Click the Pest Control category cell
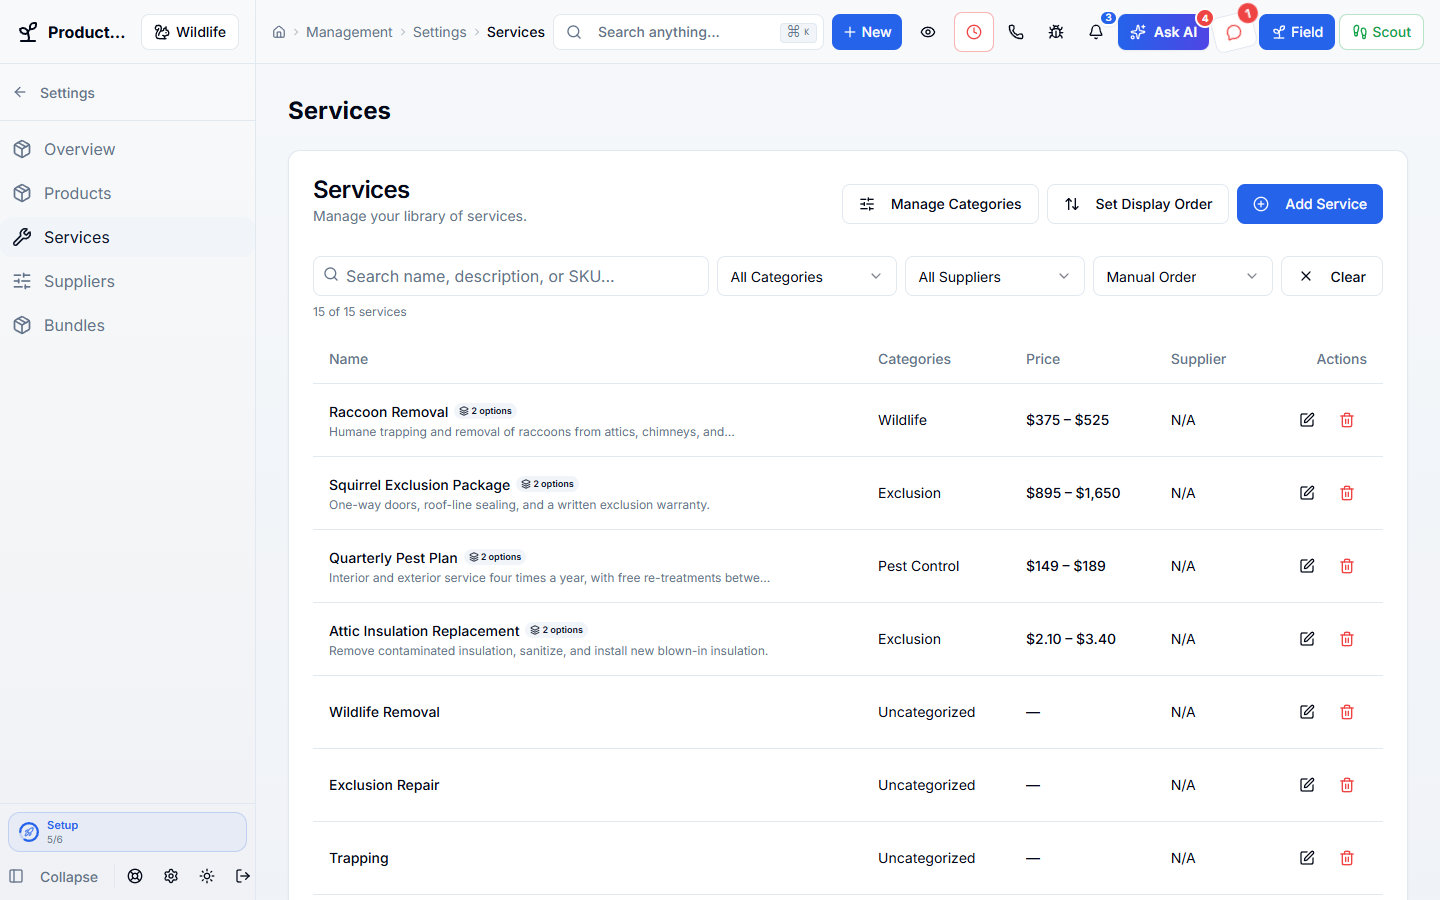This screenshot has width=1440, height=900. click(x=918, y=566)
